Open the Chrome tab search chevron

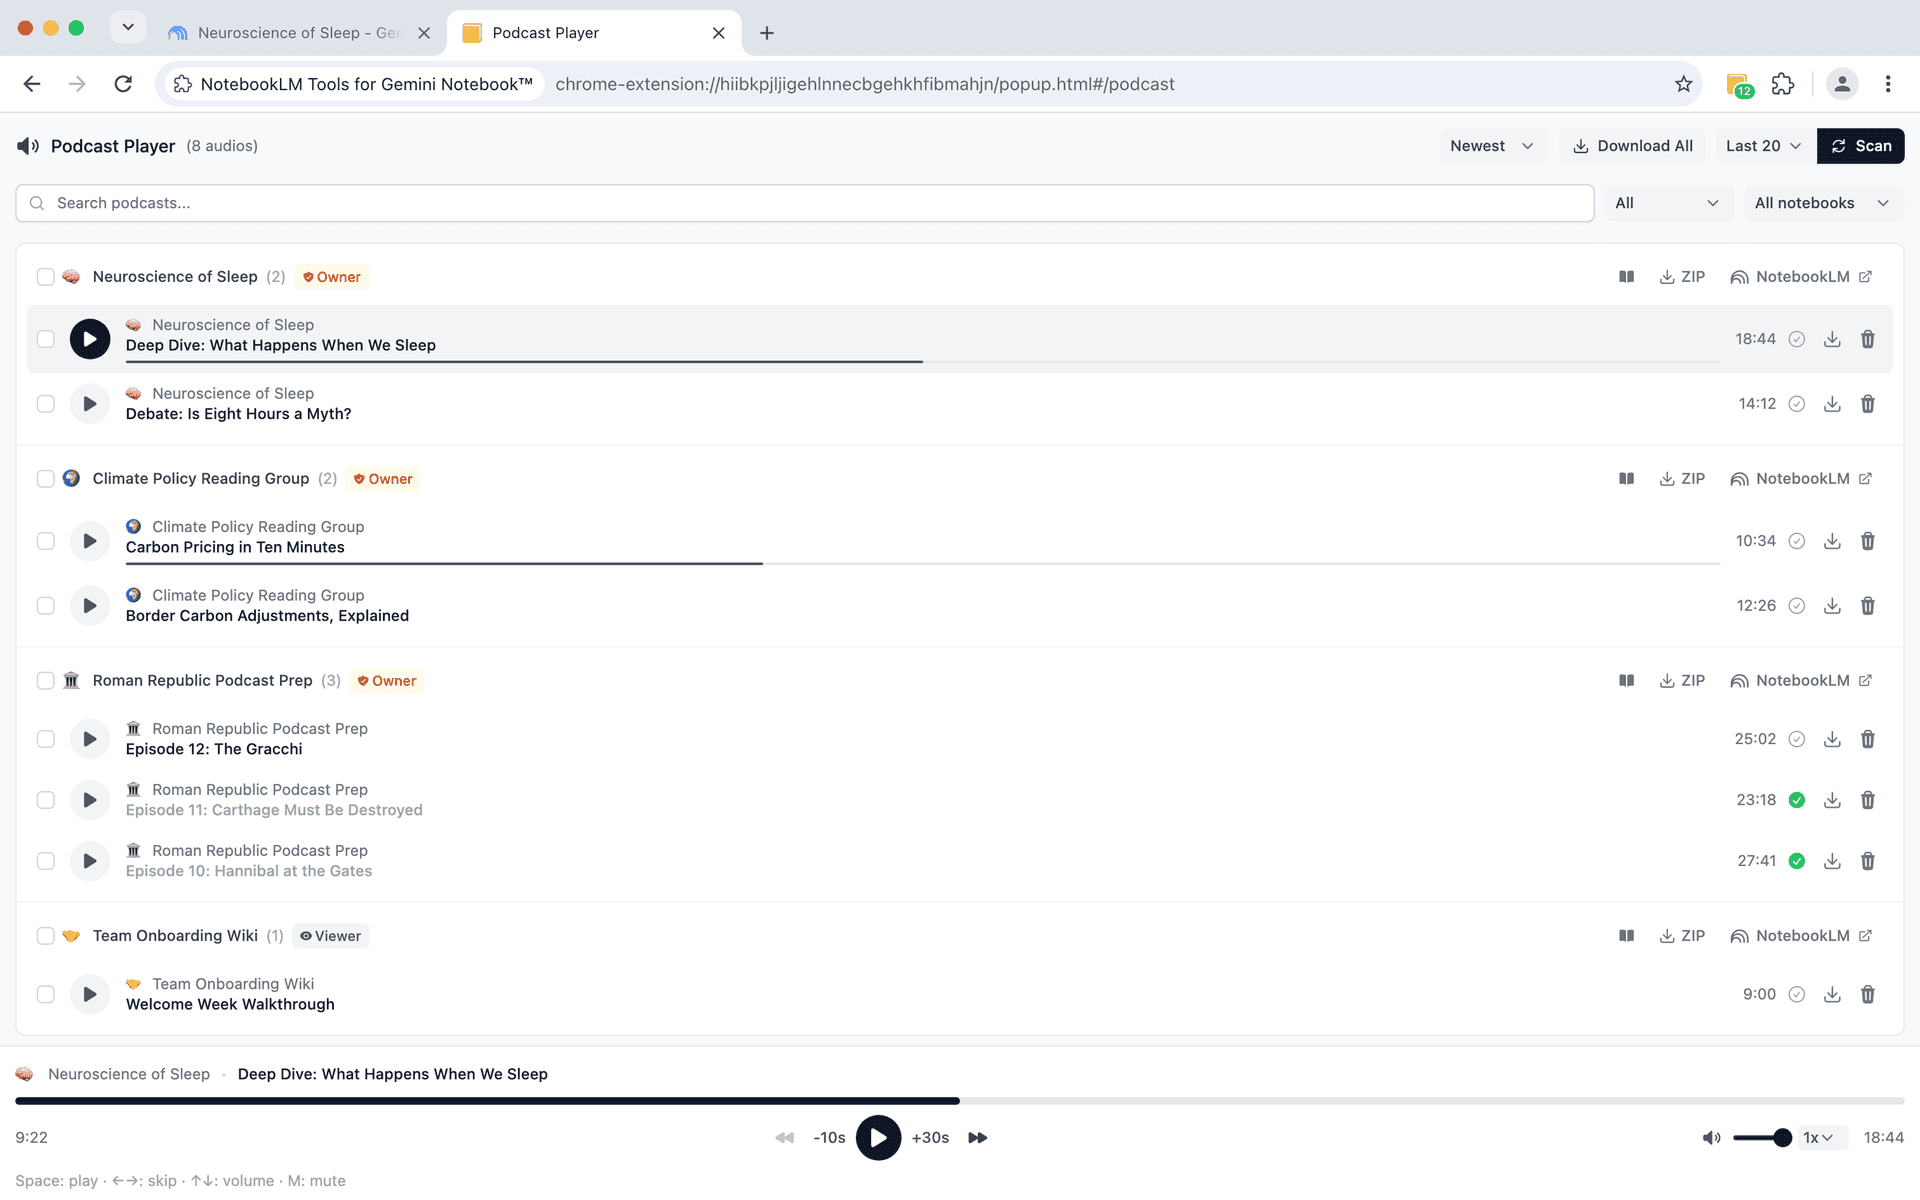pyautogui.click(x=128, y=27)
